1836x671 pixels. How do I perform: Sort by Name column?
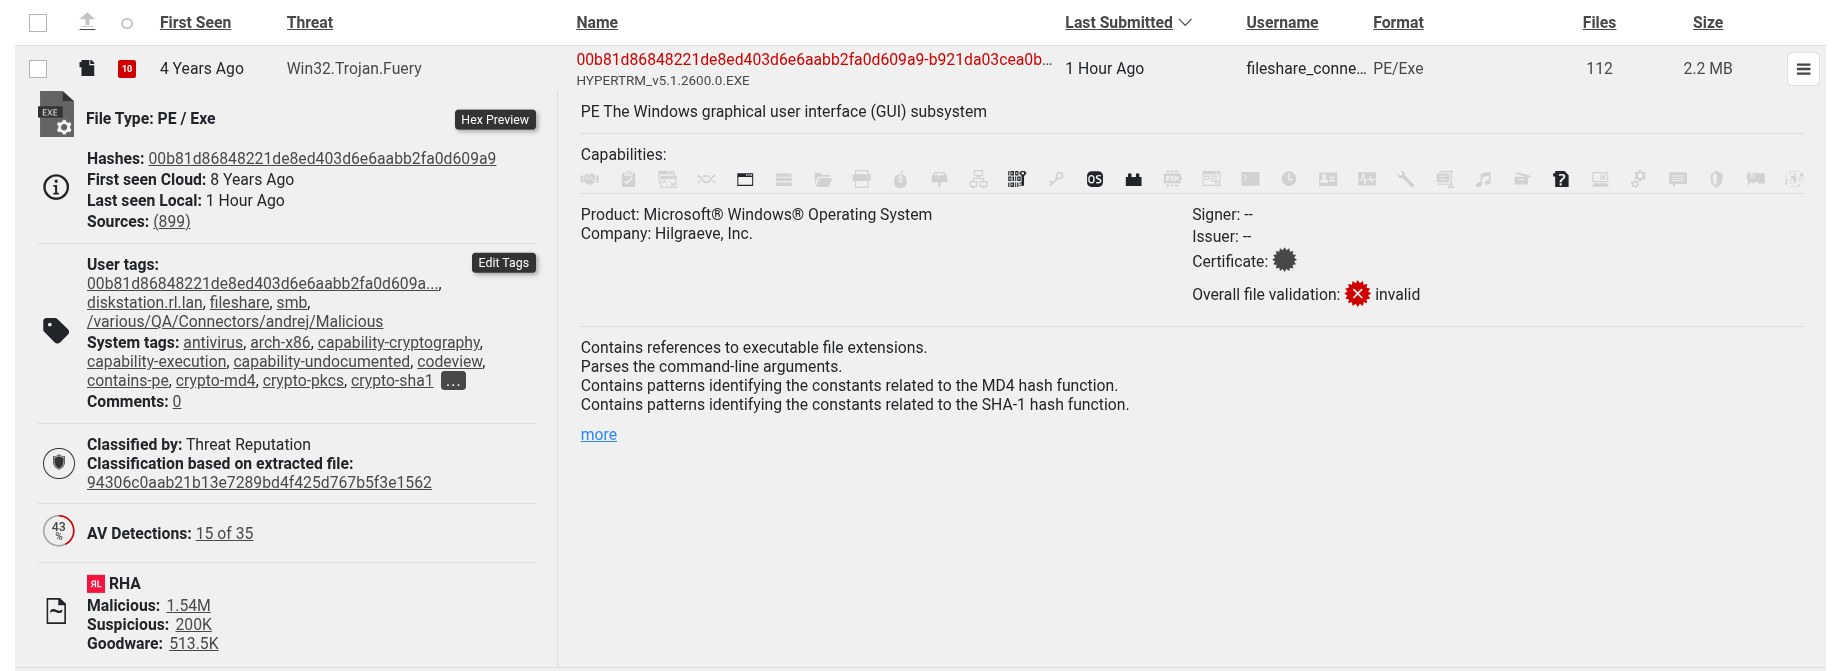597,22
